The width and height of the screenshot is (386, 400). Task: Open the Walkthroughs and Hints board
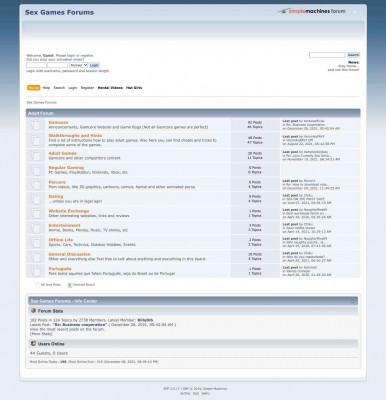pos(75,136)
